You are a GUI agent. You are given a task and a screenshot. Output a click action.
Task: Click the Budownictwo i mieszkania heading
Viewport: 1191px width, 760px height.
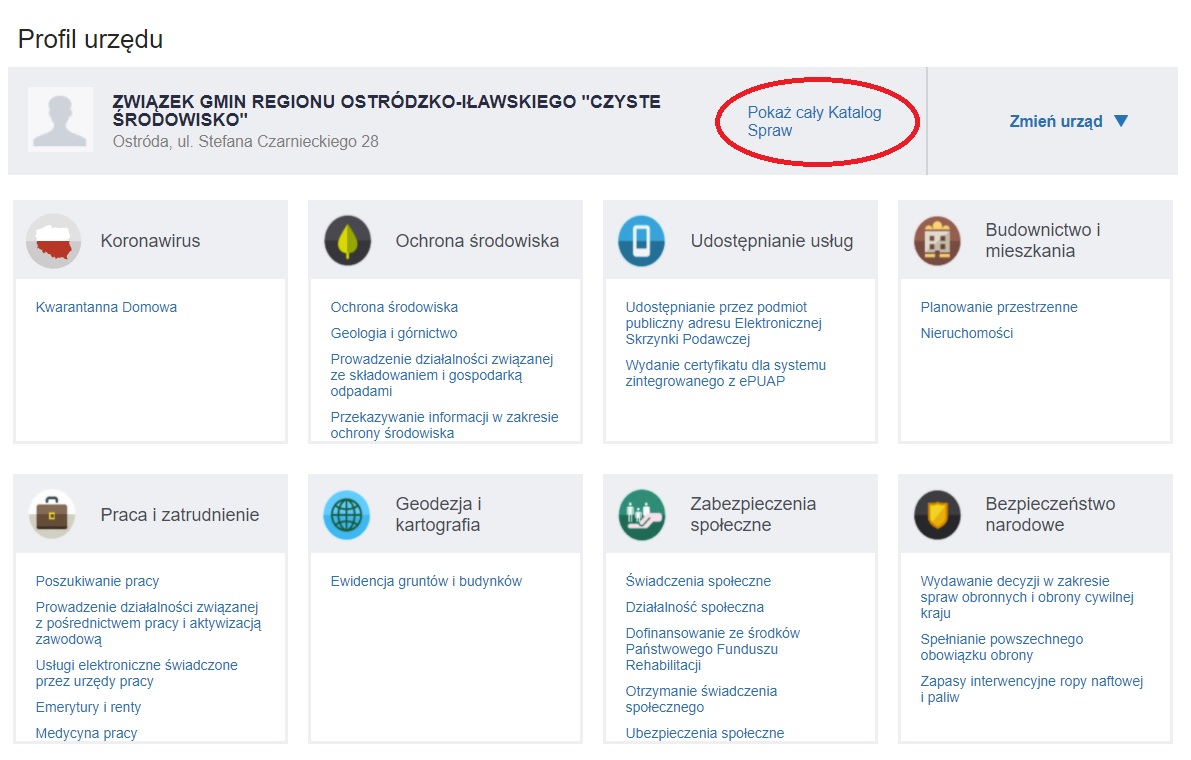pyautogui.click(x=1042, y=241)
